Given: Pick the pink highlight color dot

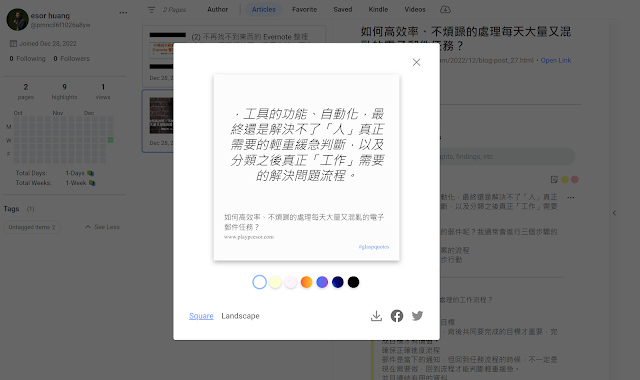Looking at the screenshot, I should pos(575,180).
